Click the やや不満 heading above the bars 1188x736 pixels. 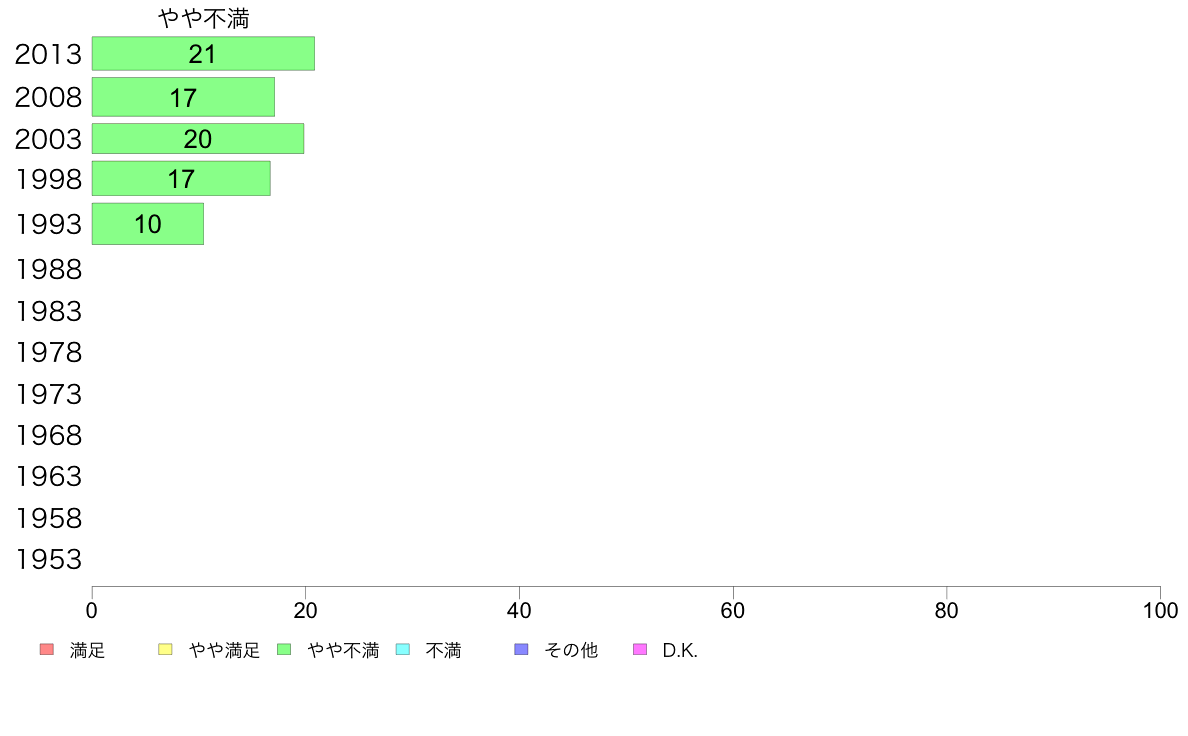point(204,19)
